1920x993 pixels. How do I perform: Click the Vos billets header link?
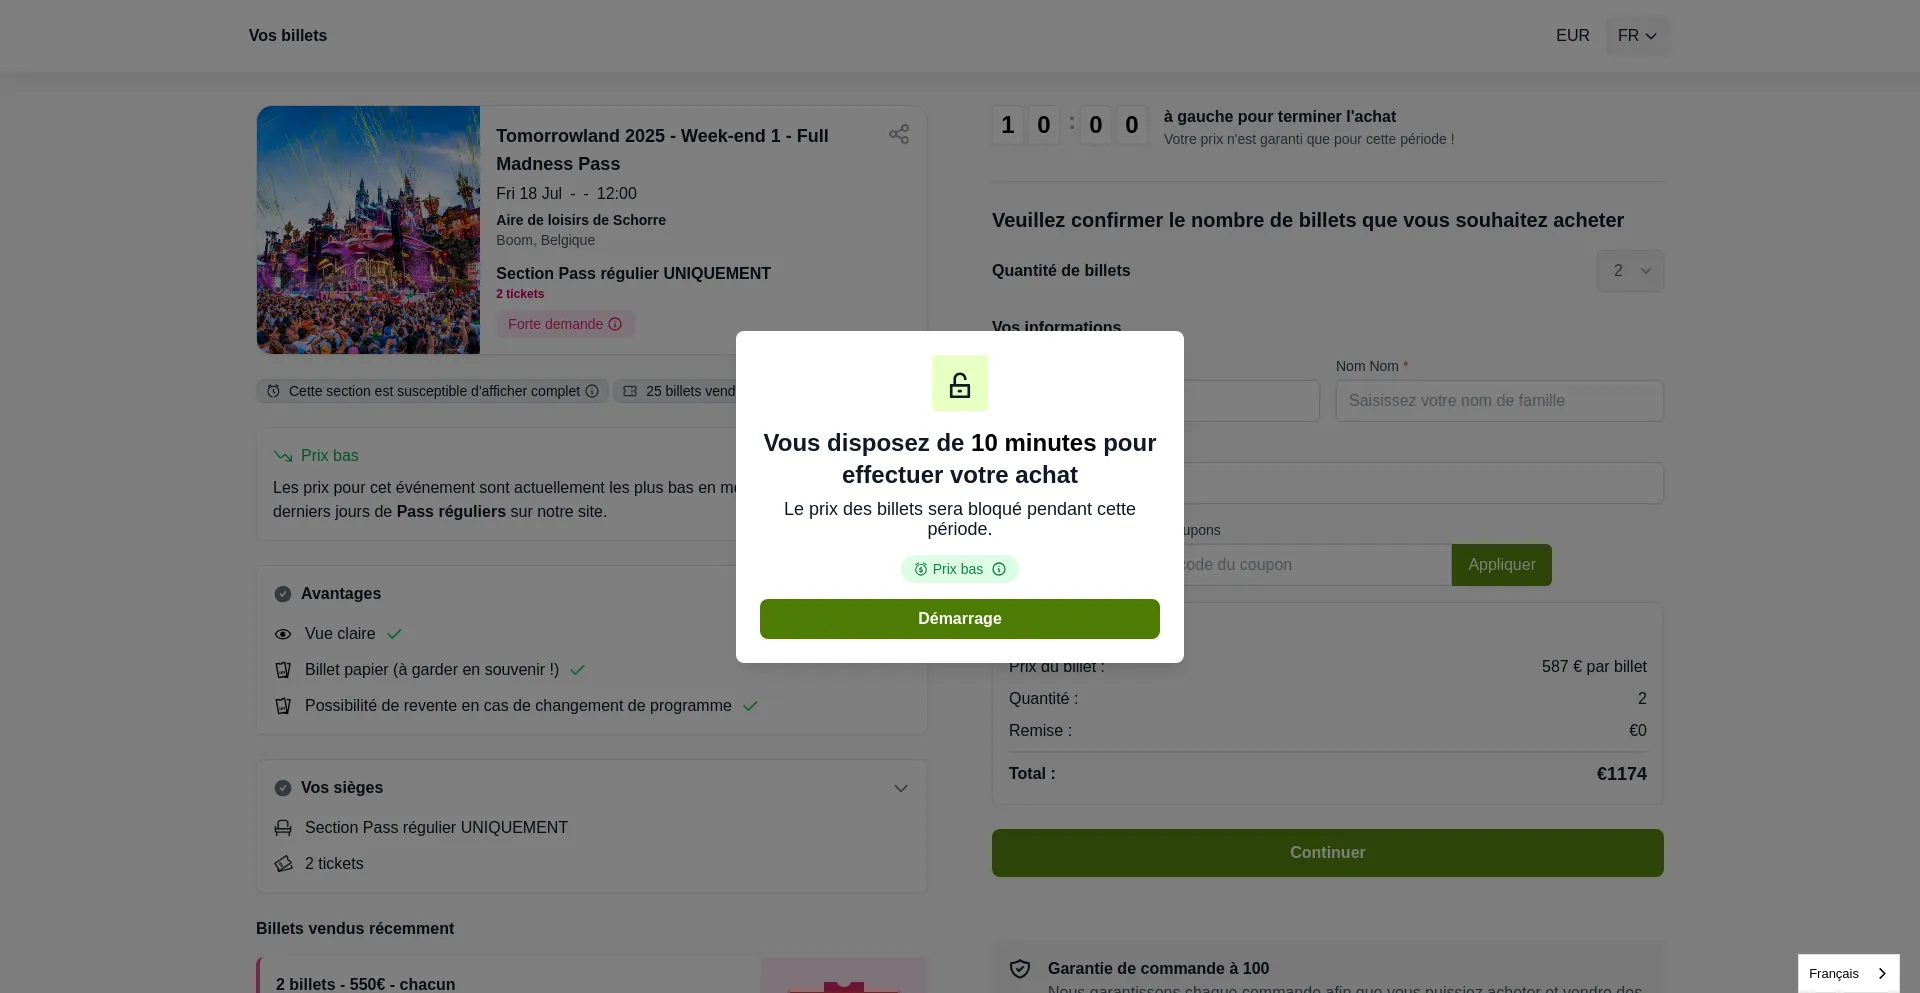point(288,36)
